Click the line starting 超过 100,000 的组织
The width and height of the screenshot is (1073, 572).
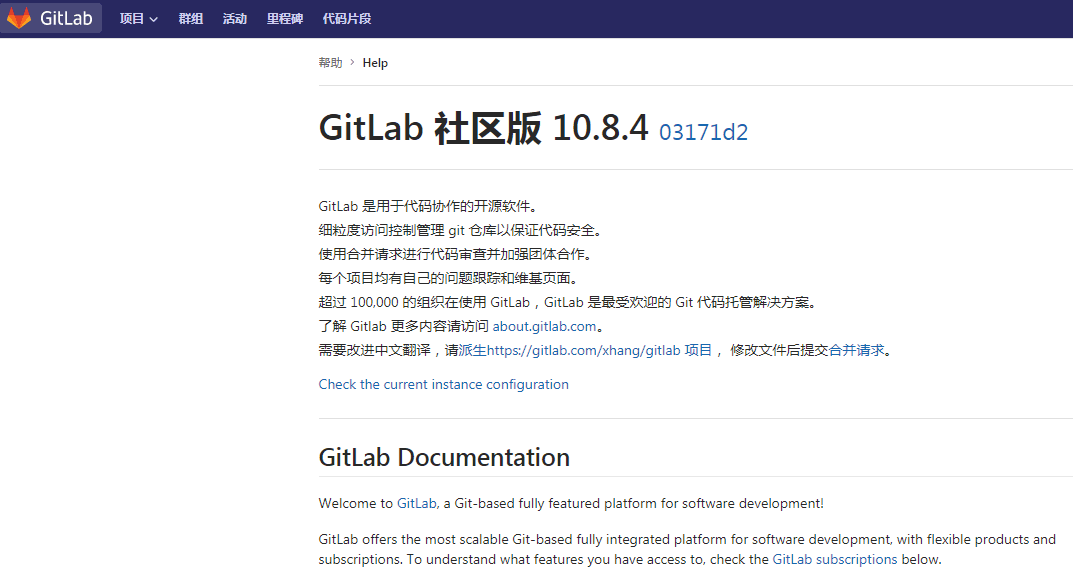pos(567,302)
